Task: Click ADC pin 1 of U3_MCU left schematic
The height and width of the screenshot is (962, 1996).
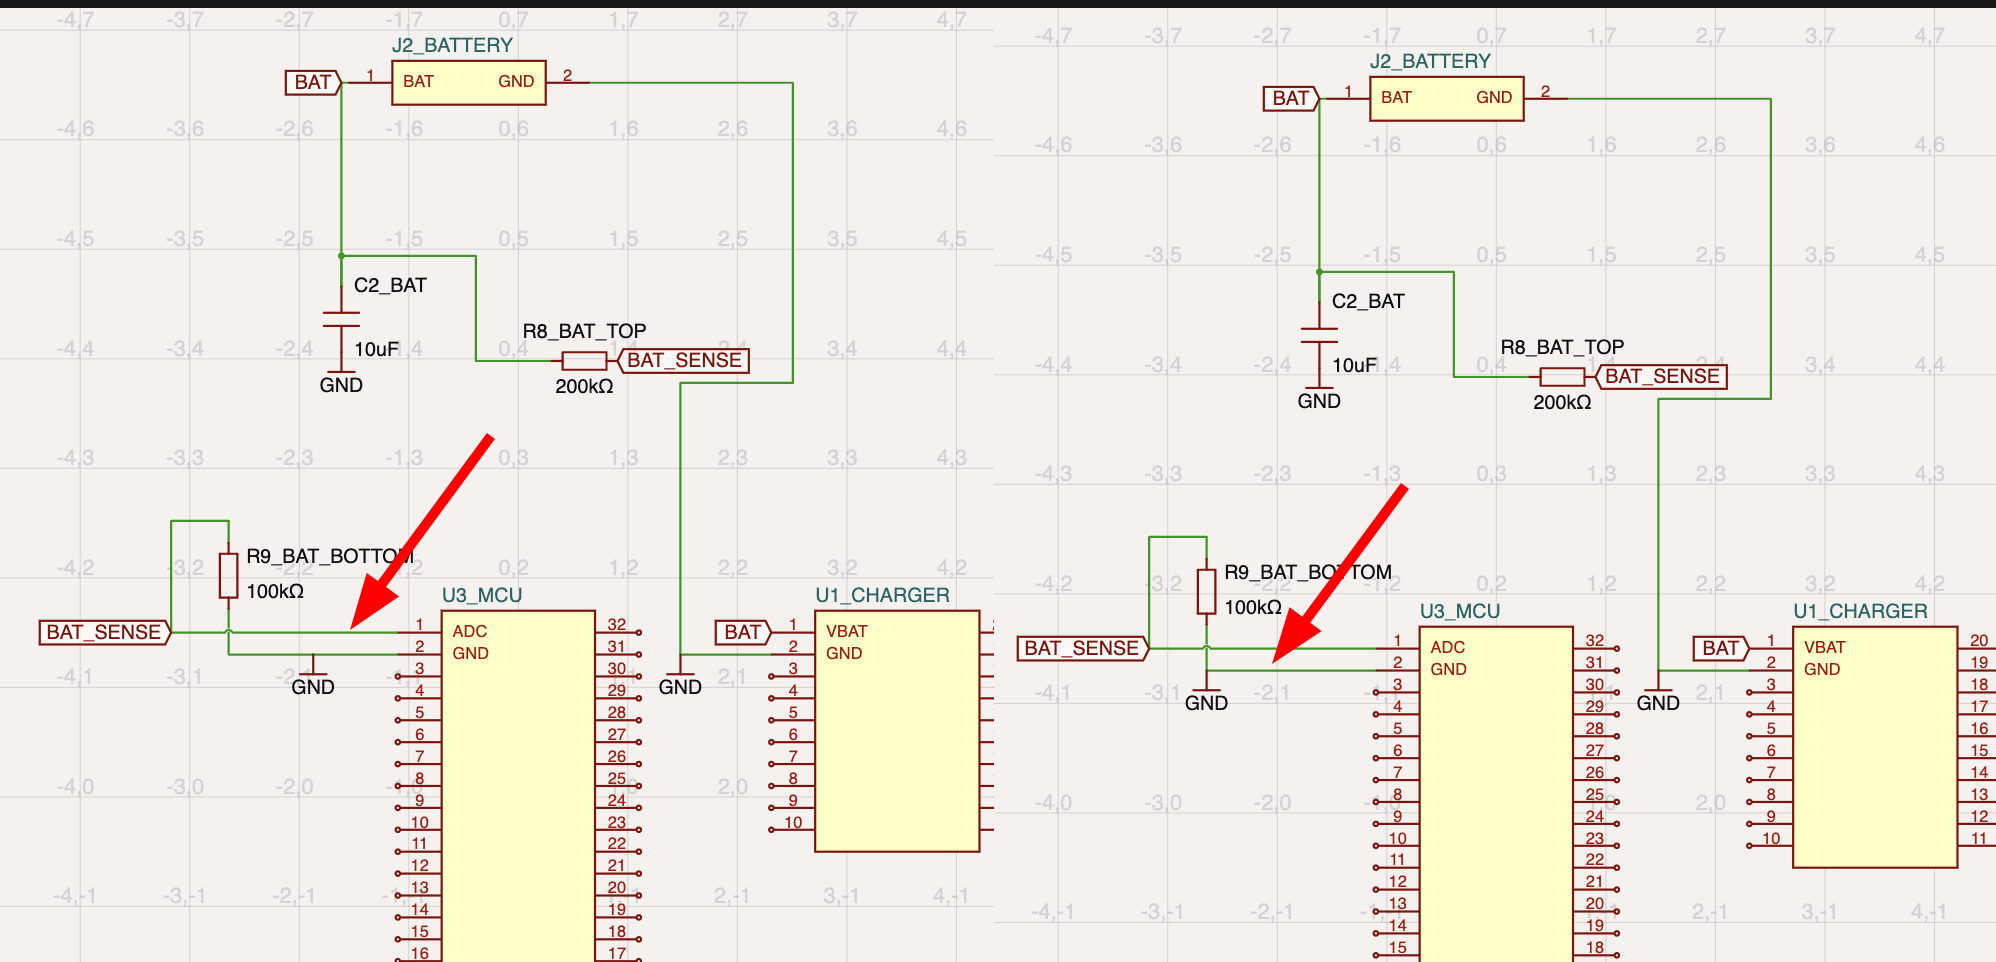Action: [419, 631]
